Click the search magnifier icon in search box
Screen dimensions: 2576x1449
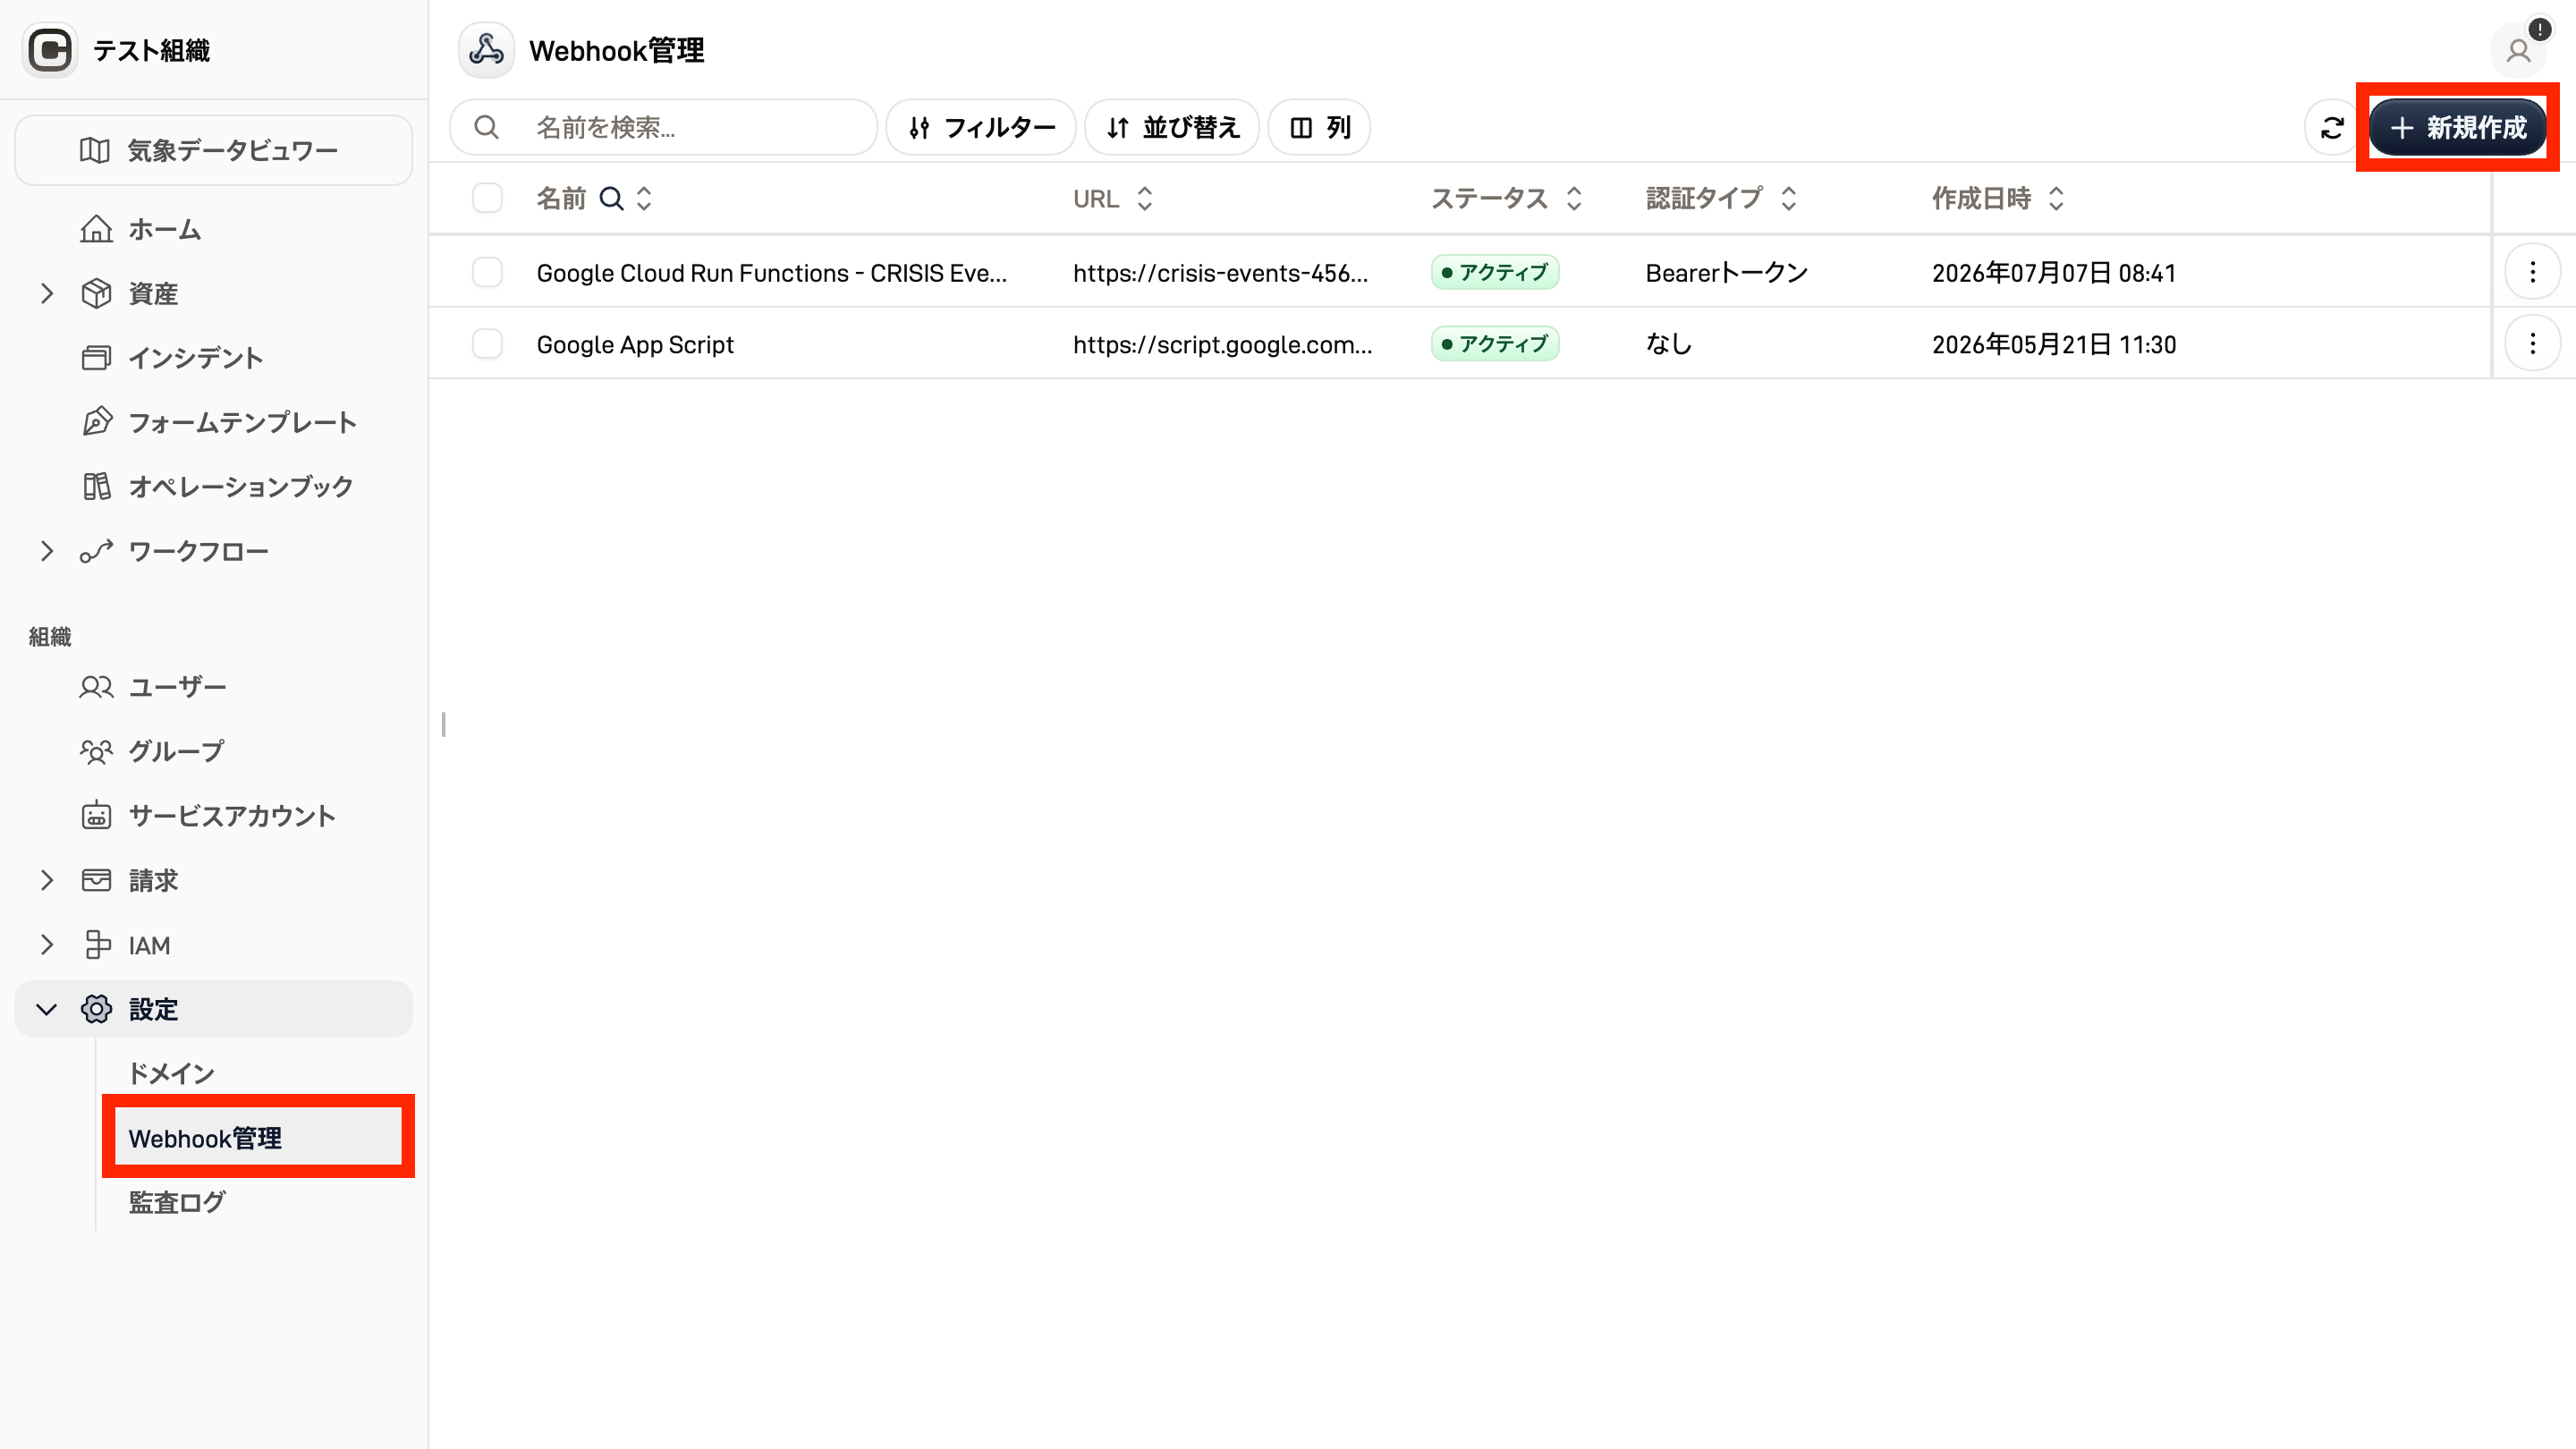point(486,127)
